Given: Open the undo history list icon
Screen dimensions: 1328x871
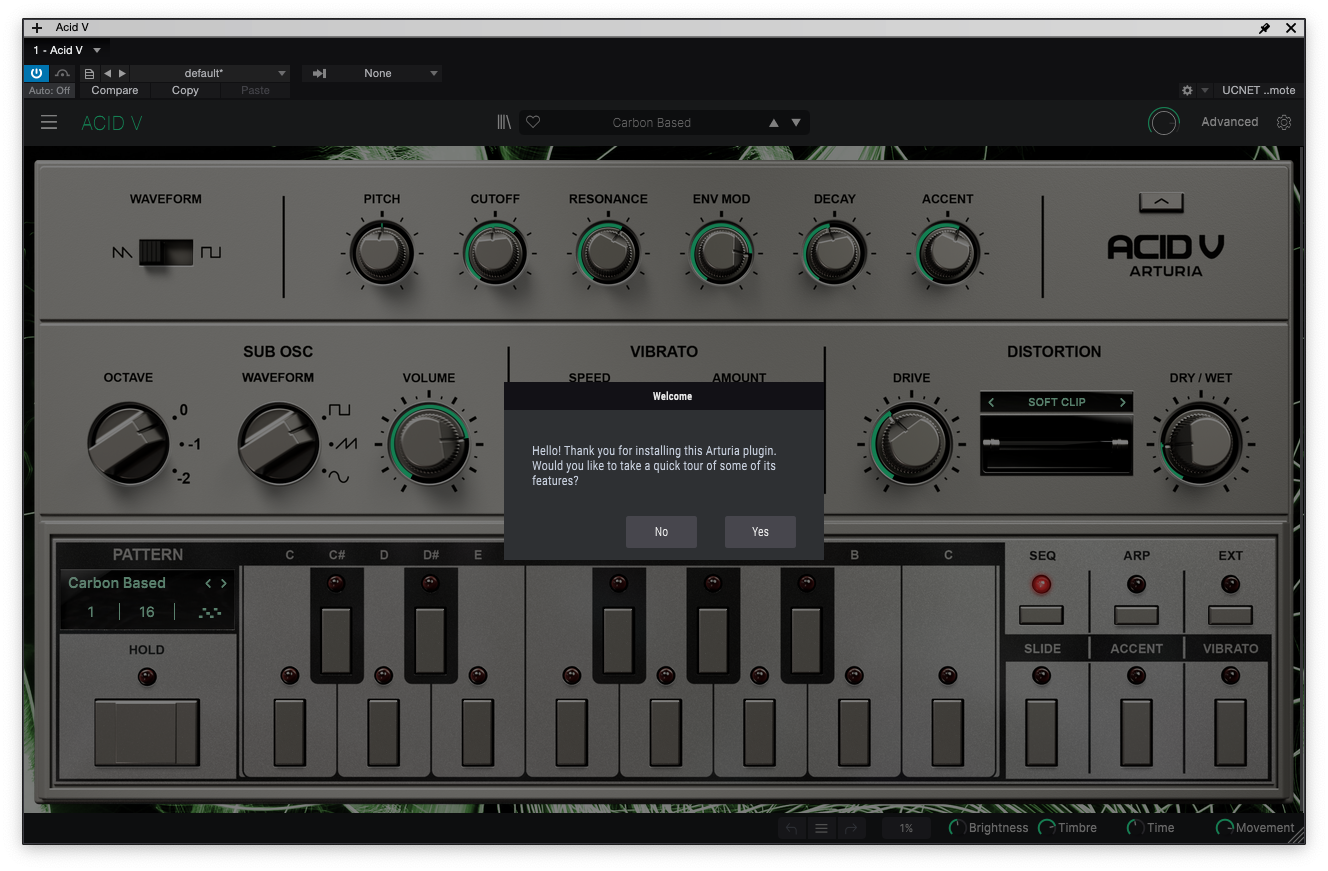Looking at the screenshot, I should [821, 828].
